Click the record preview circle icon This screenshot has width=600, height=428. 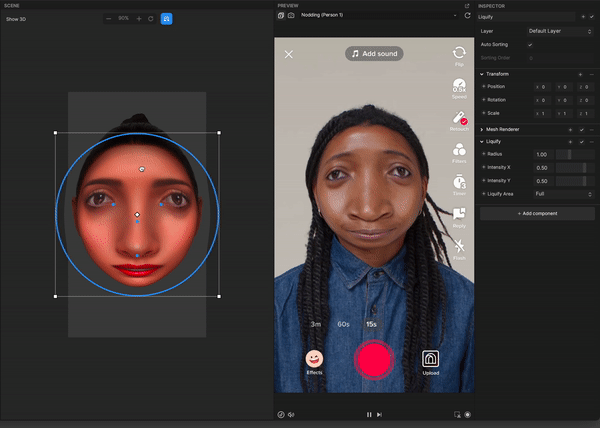[x=468, y=415]
